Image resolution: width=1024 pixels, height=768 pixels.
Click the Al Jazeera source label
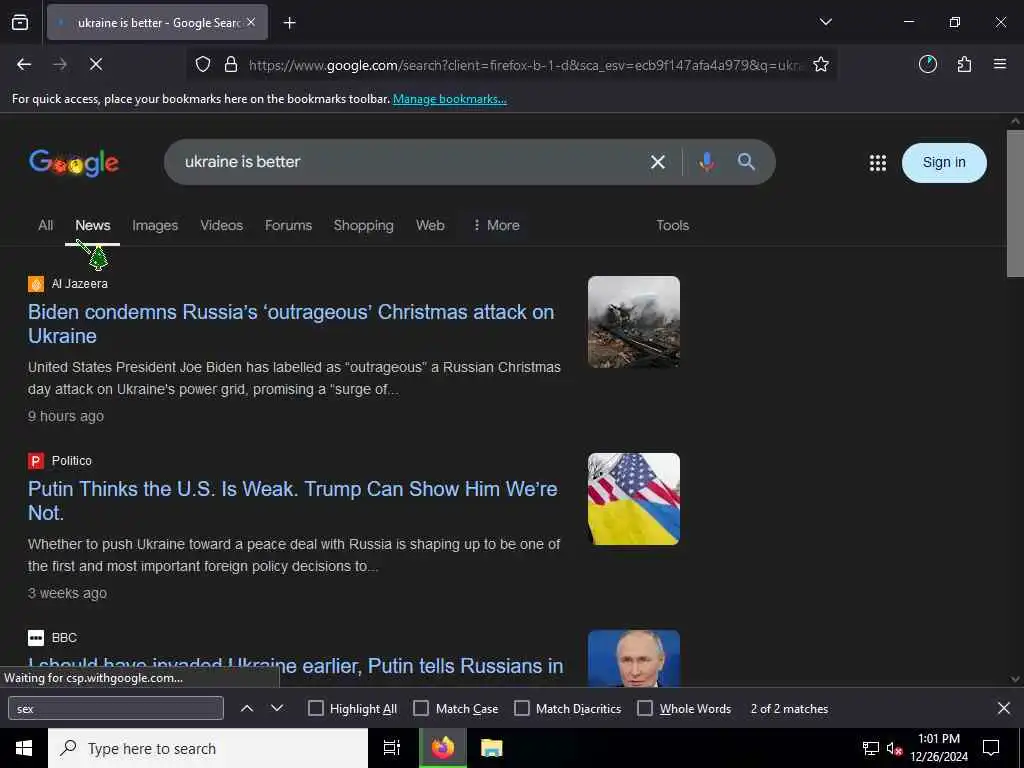point(80,283)
